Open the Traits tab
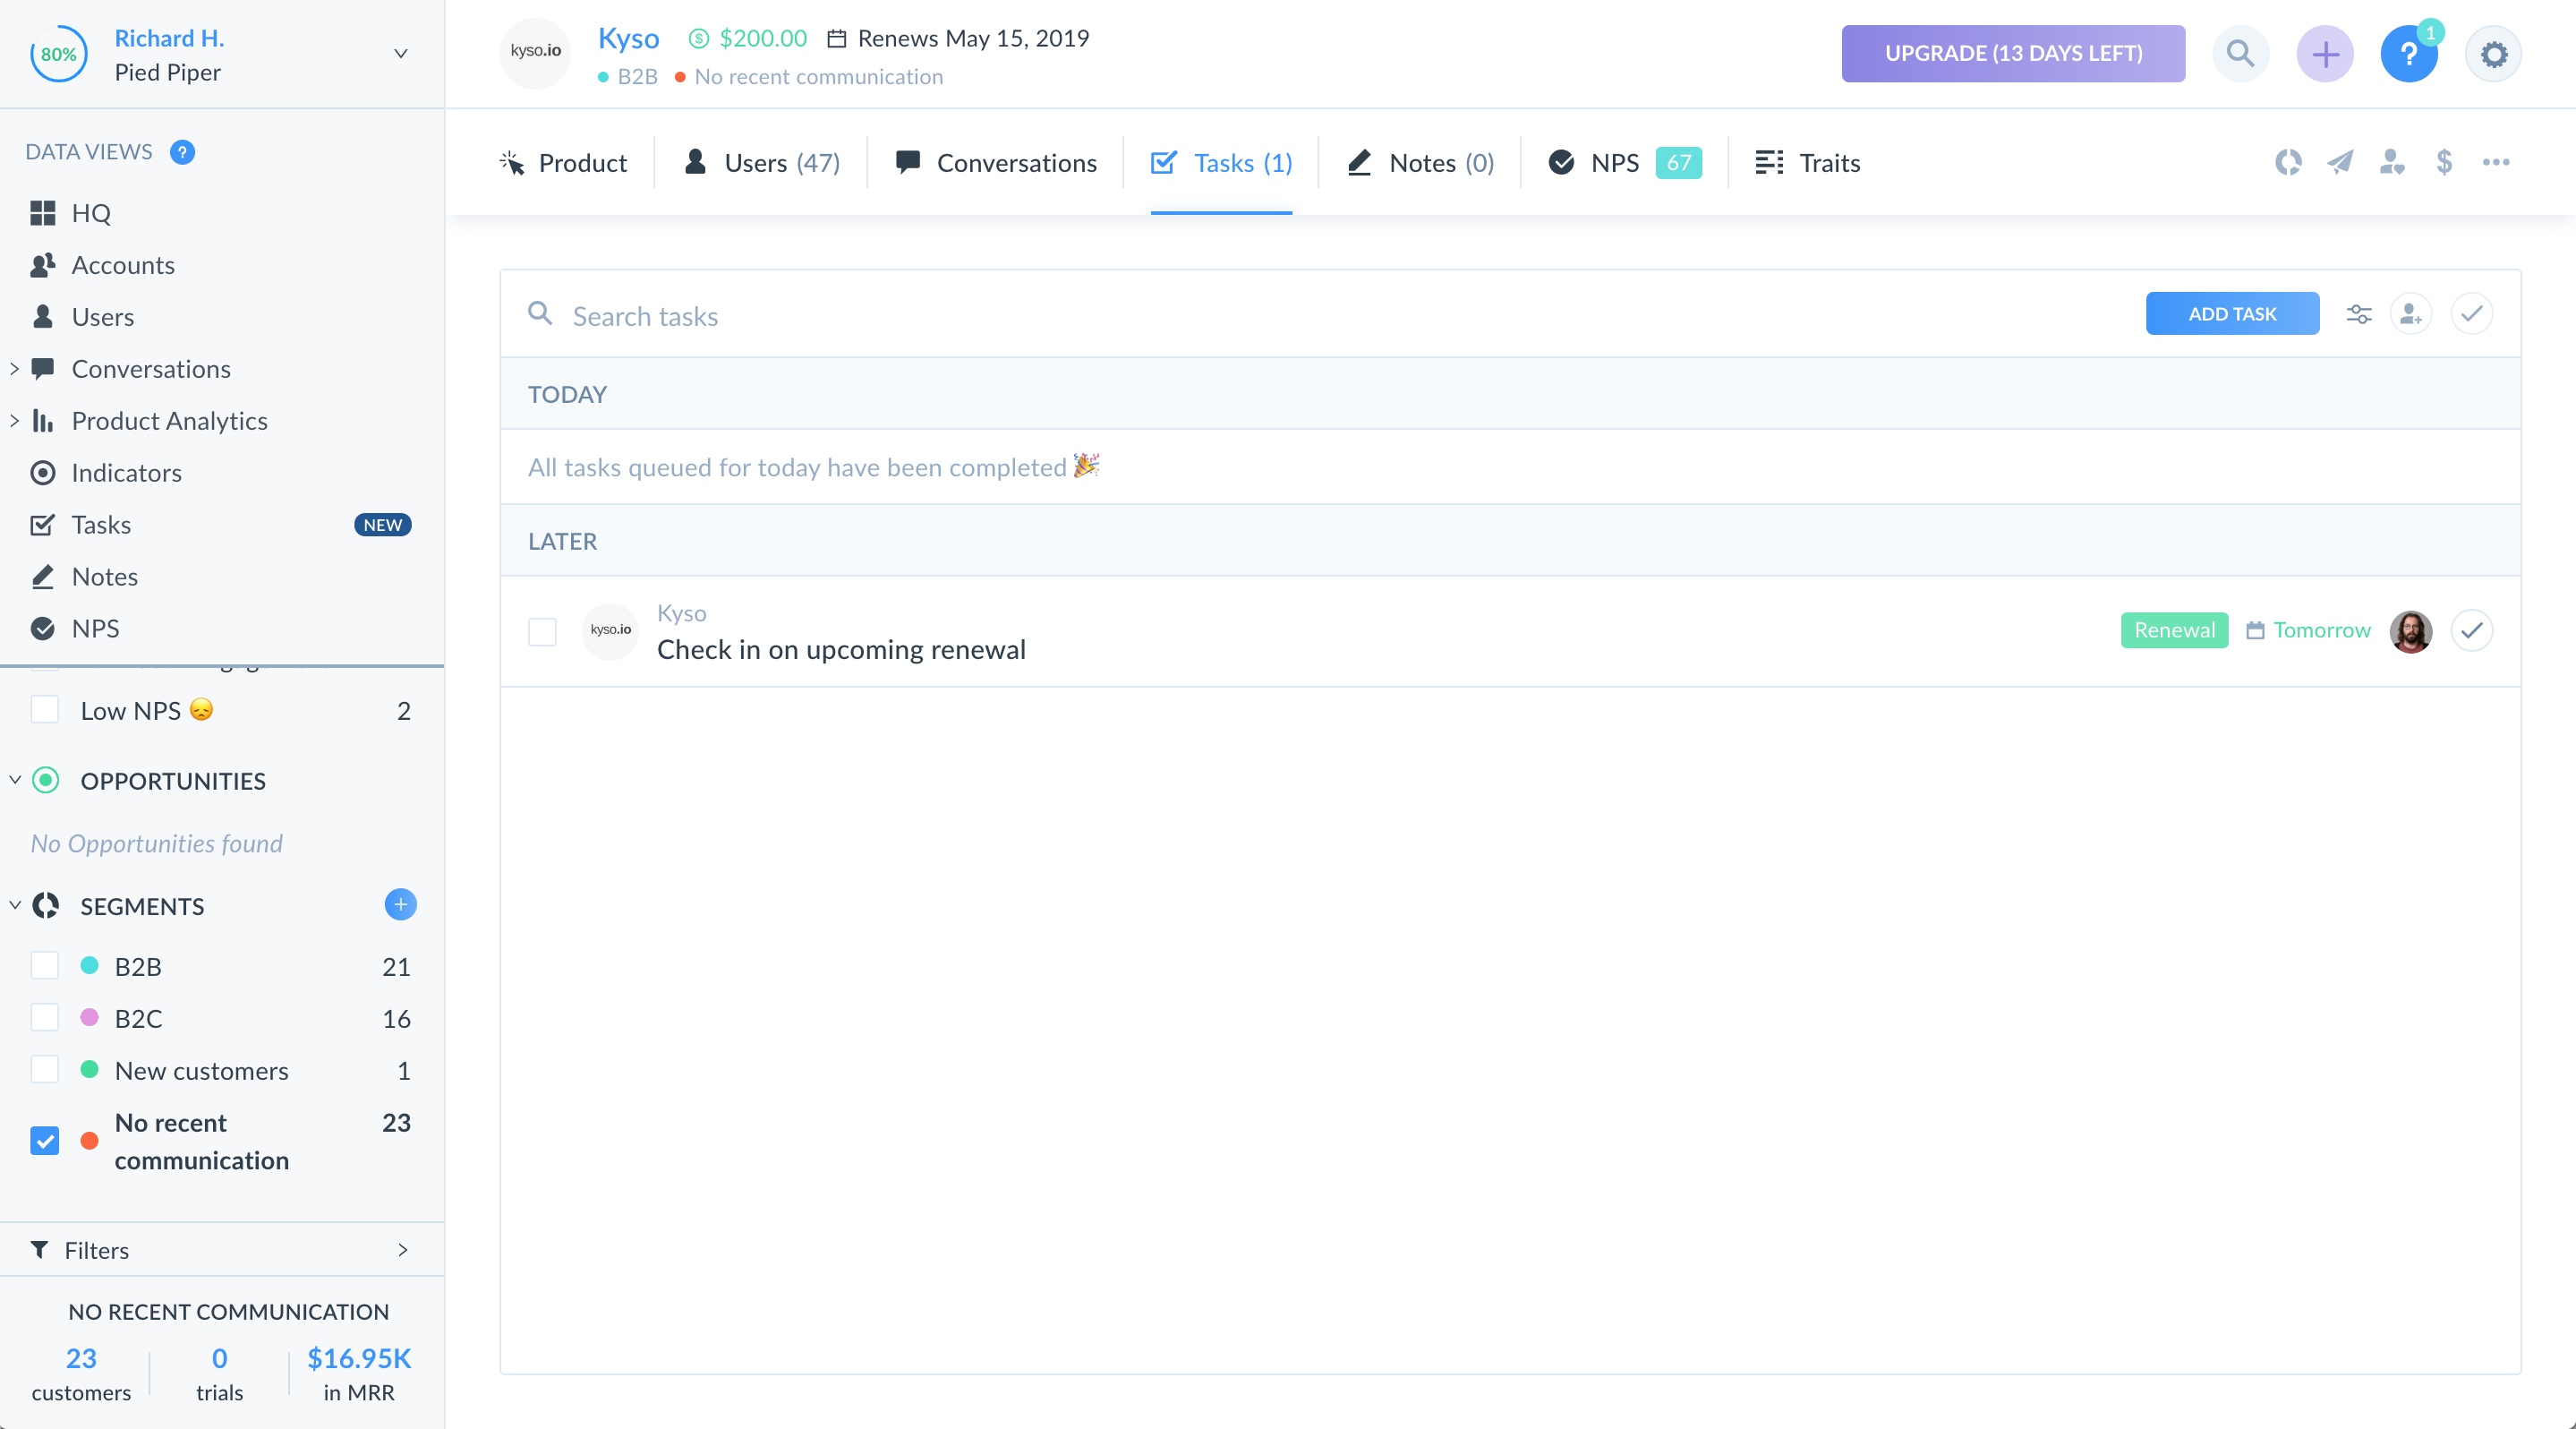 click(x=1808, y=163)
